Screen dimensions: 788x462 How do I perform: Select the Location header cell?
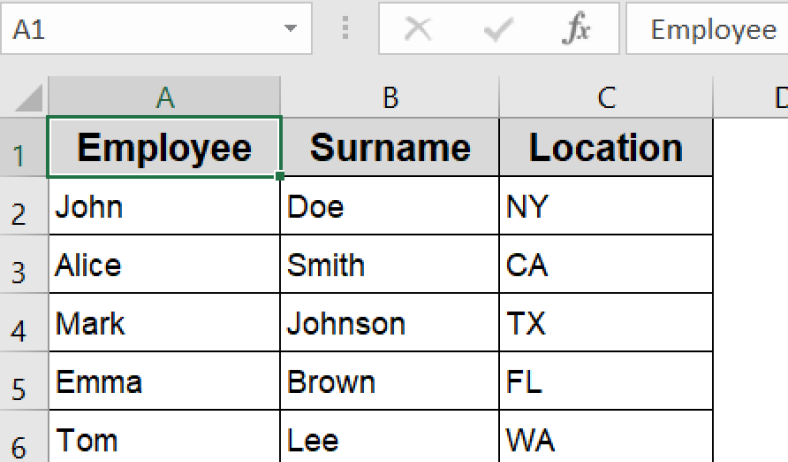coord(606,148)
